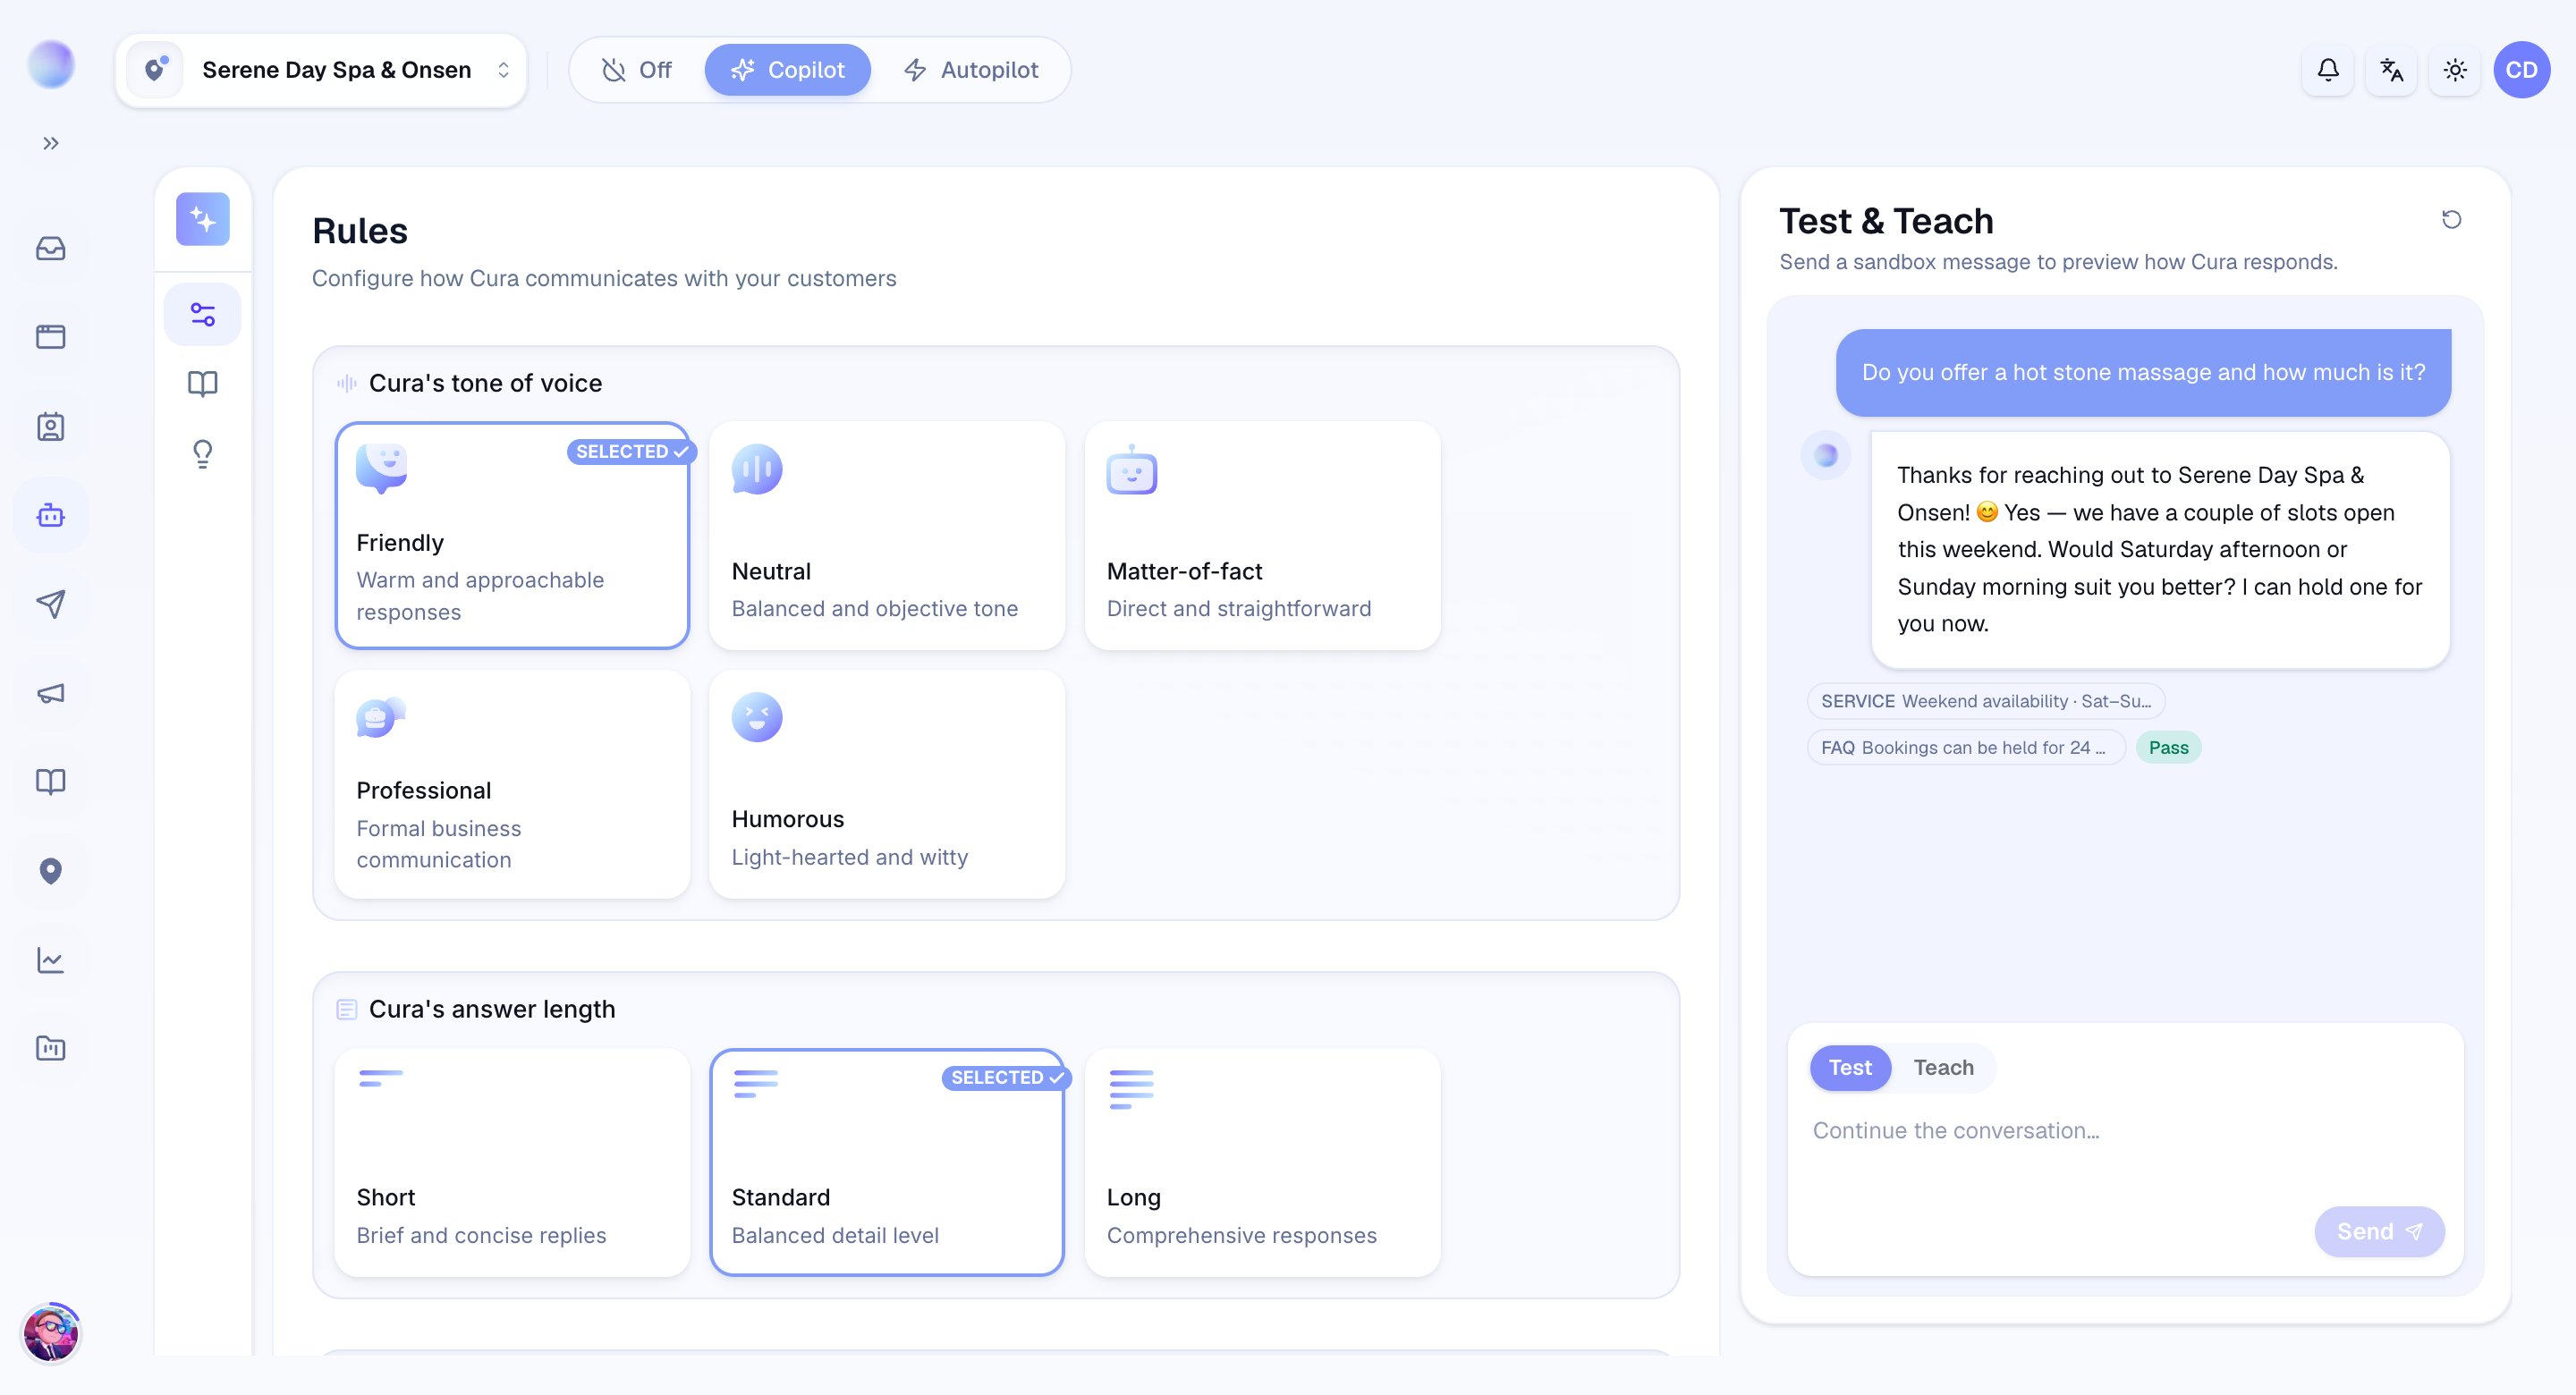
Task: Select the Standard answer length card
Action: [x=887, y=1162]
